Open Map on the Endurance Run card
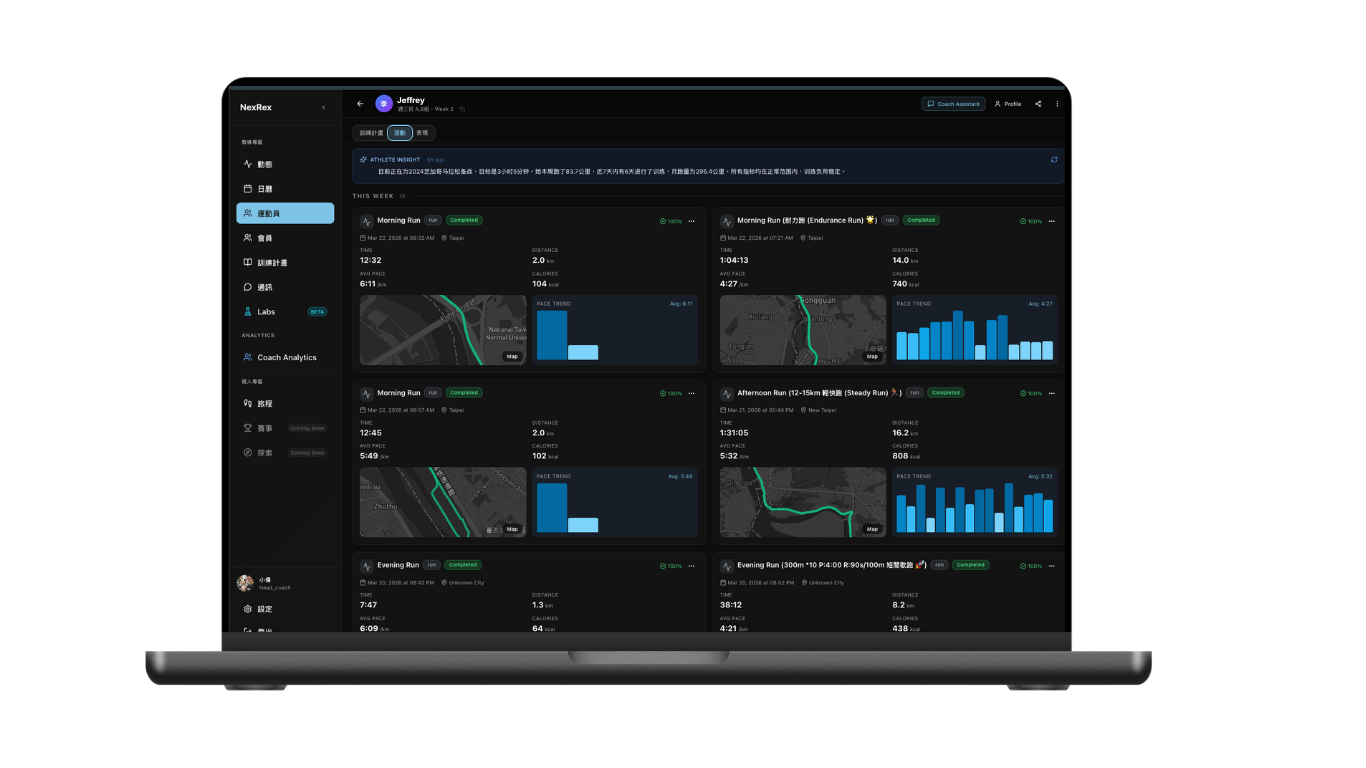This screenshot has height=768, width=1366. pyautogui.click(x=872, y=356)
